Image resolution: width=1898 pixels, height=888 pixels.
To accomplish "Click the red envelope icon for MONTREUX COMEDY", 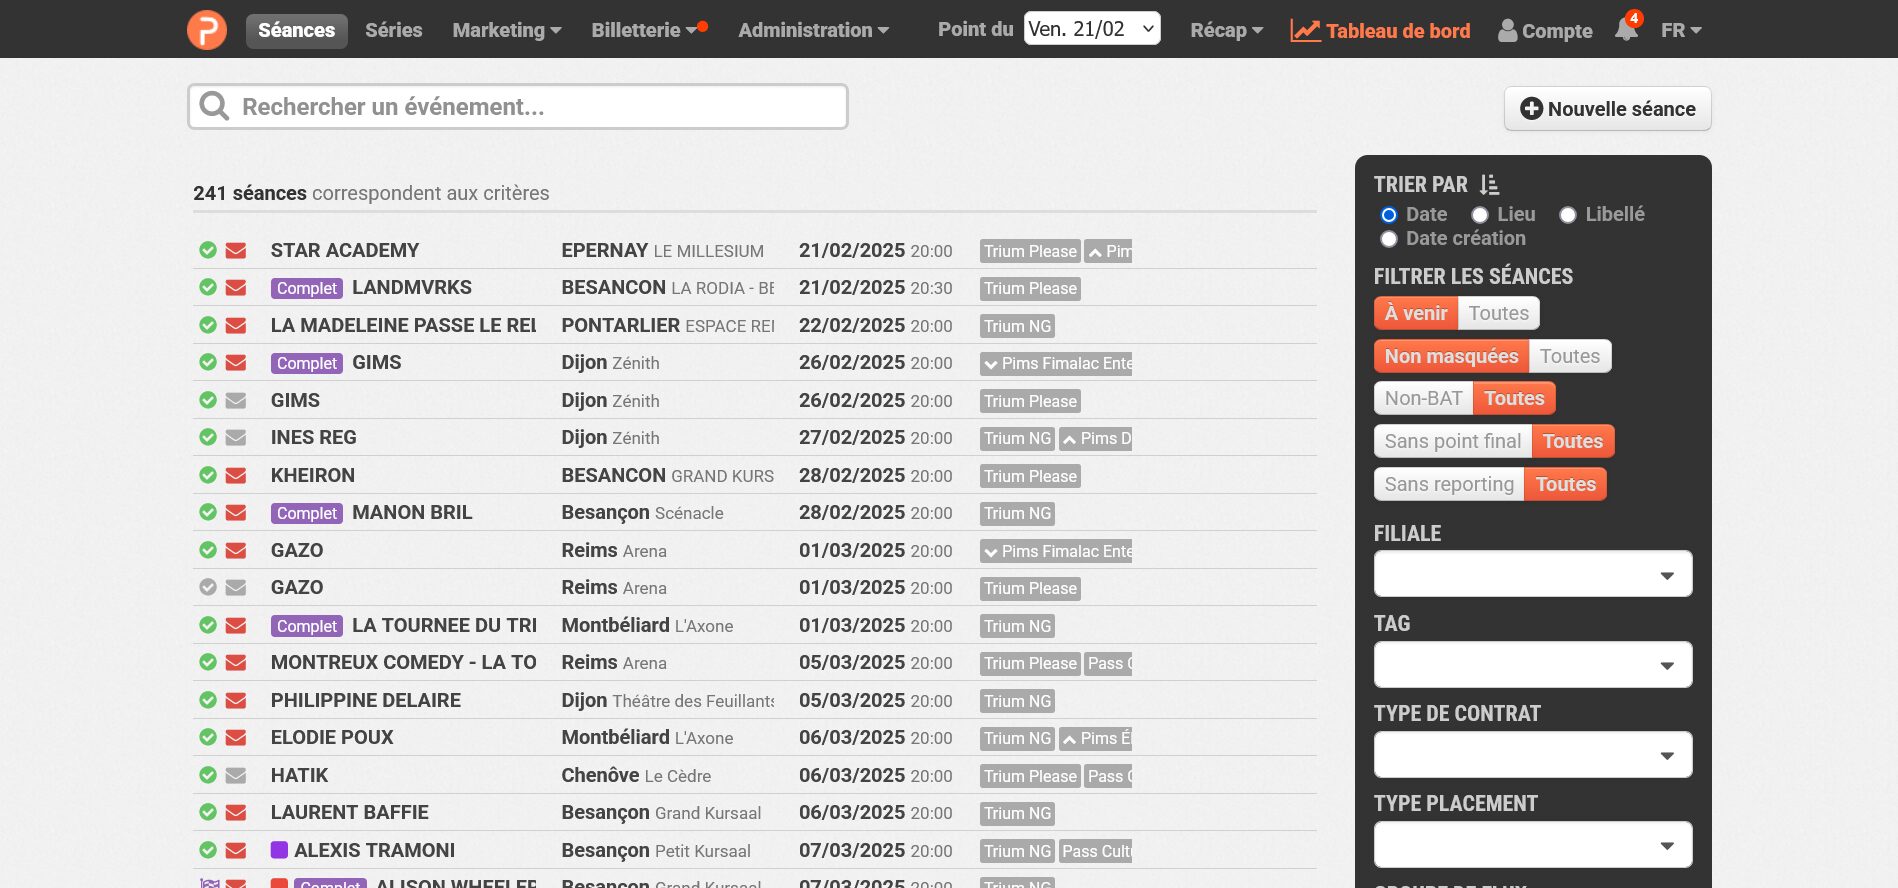I will (x=236, y=663).
